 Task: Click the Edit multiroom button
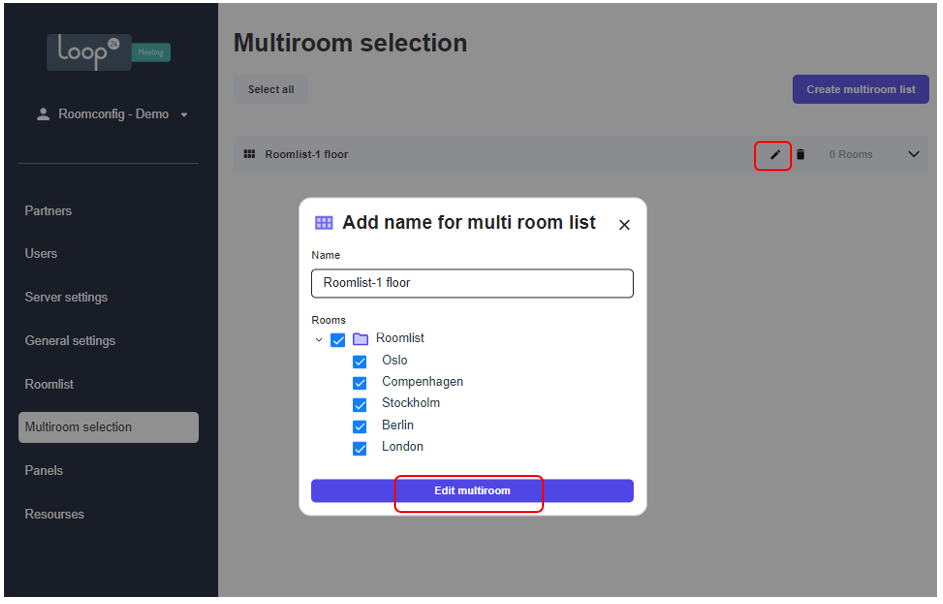click(x=472, y=491)
